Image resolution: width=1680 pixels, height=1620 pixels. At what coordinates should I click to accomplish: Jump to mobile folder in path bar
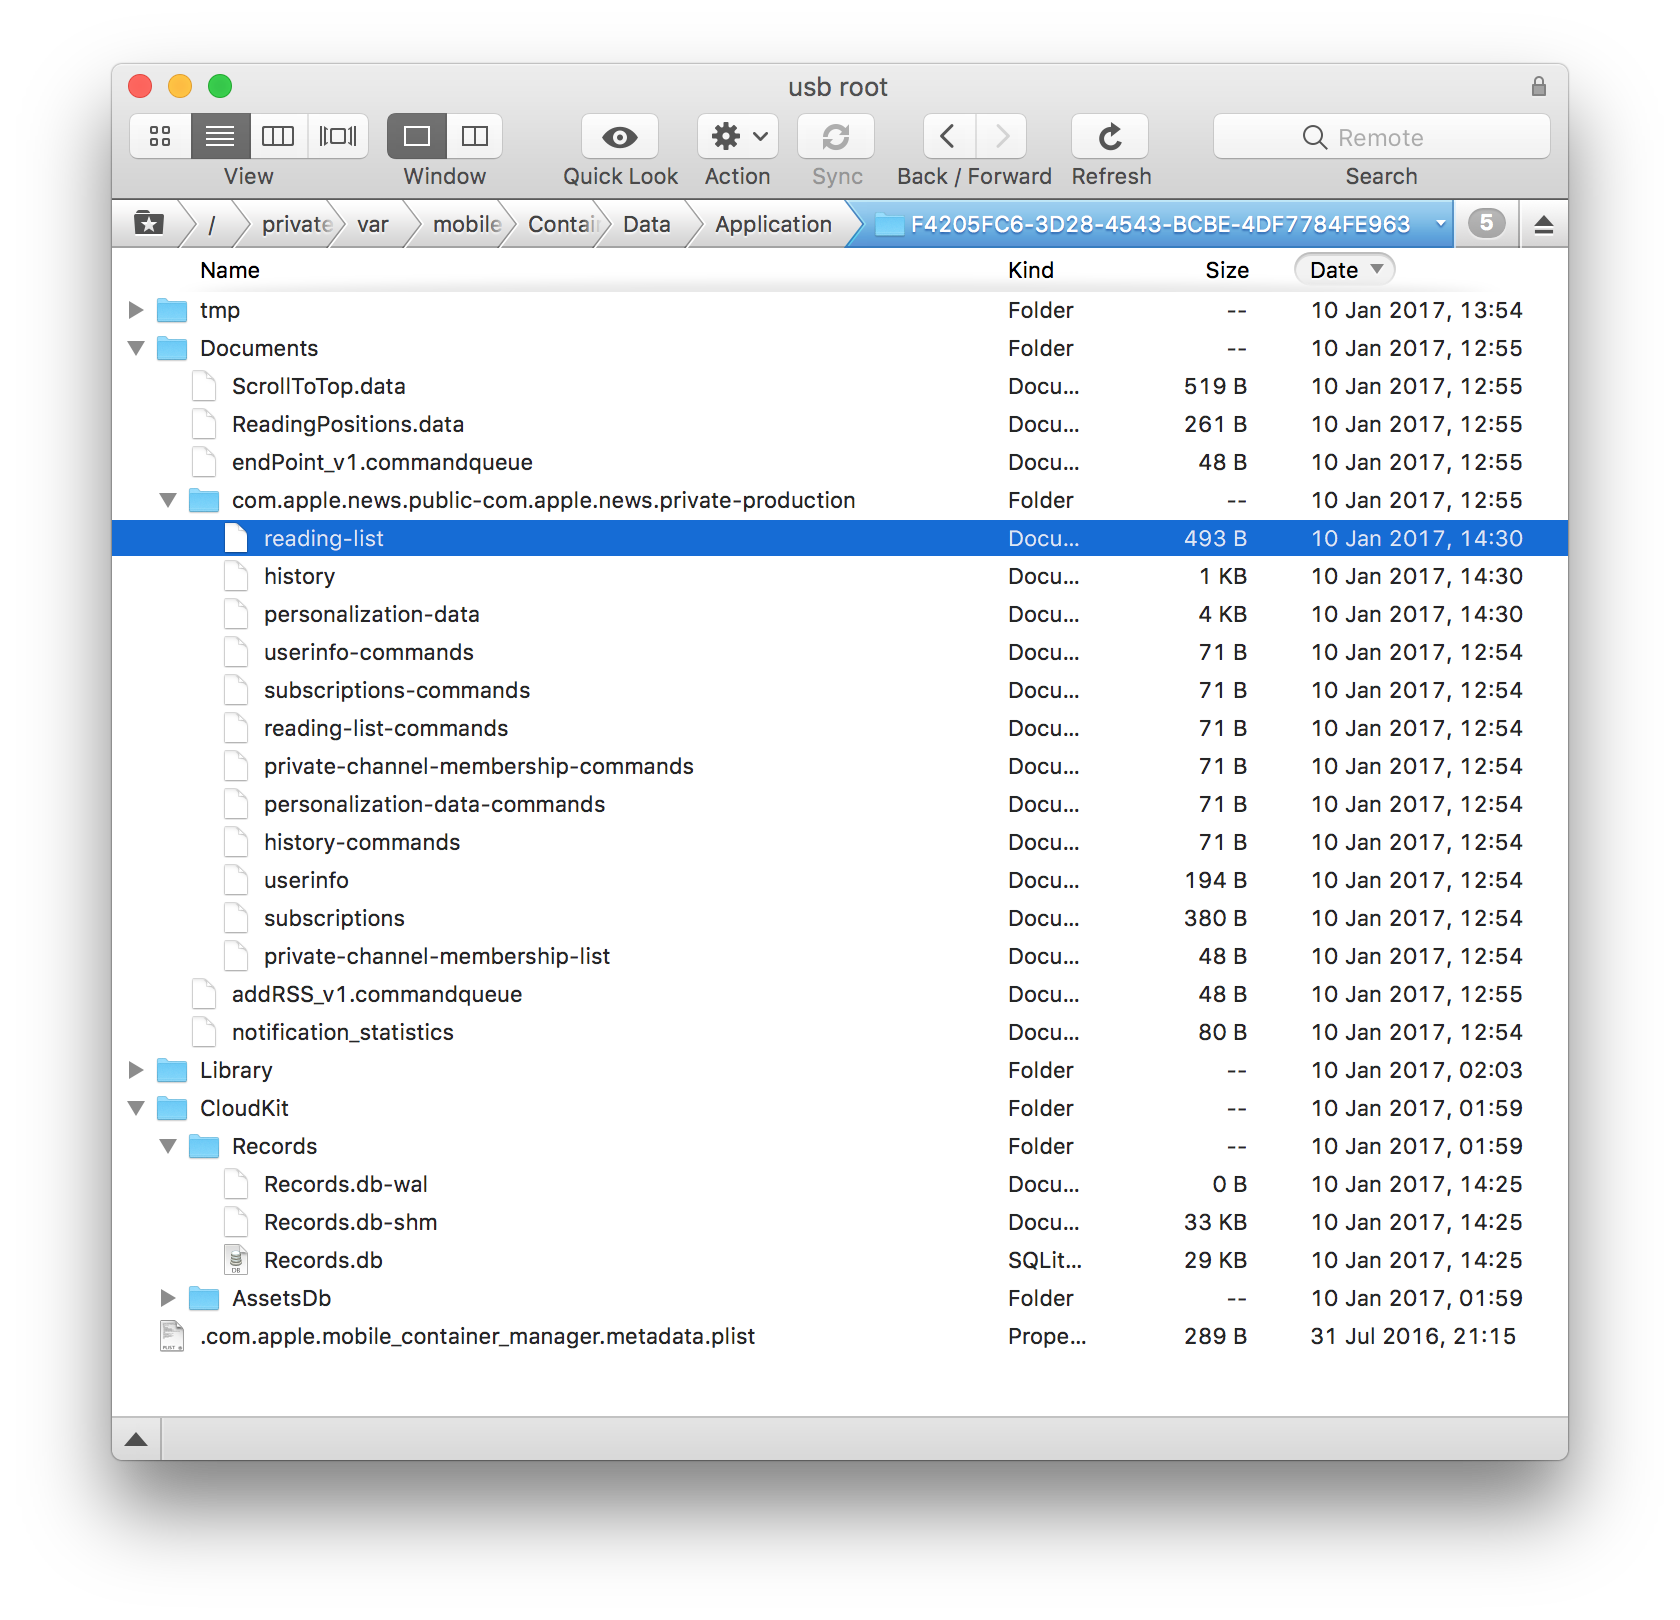click(467, 224)
